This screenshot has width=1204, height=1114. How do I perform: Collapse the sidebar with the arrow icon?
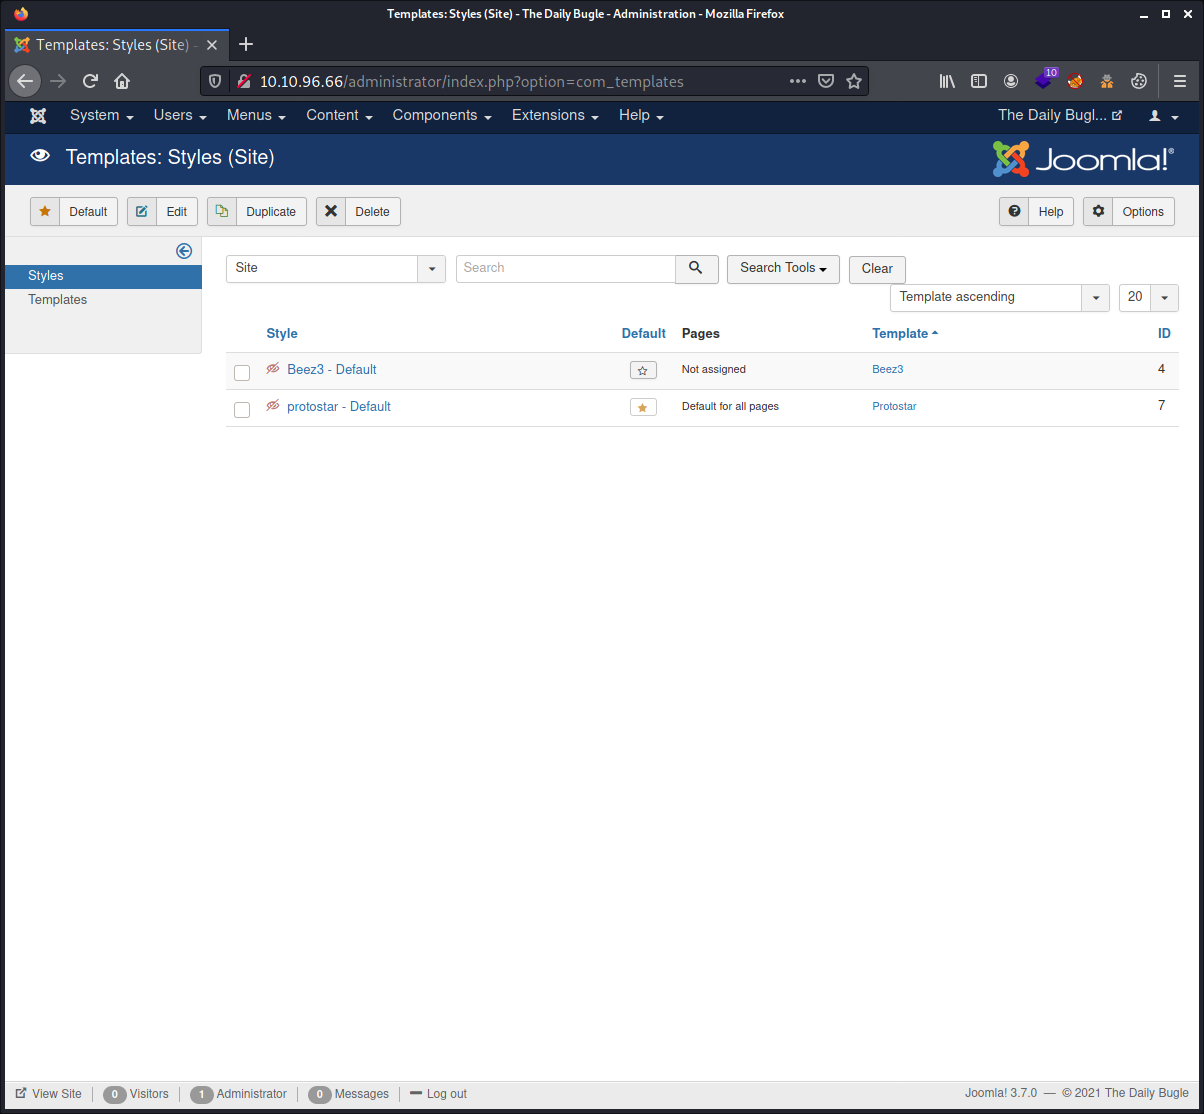(184, 251)
